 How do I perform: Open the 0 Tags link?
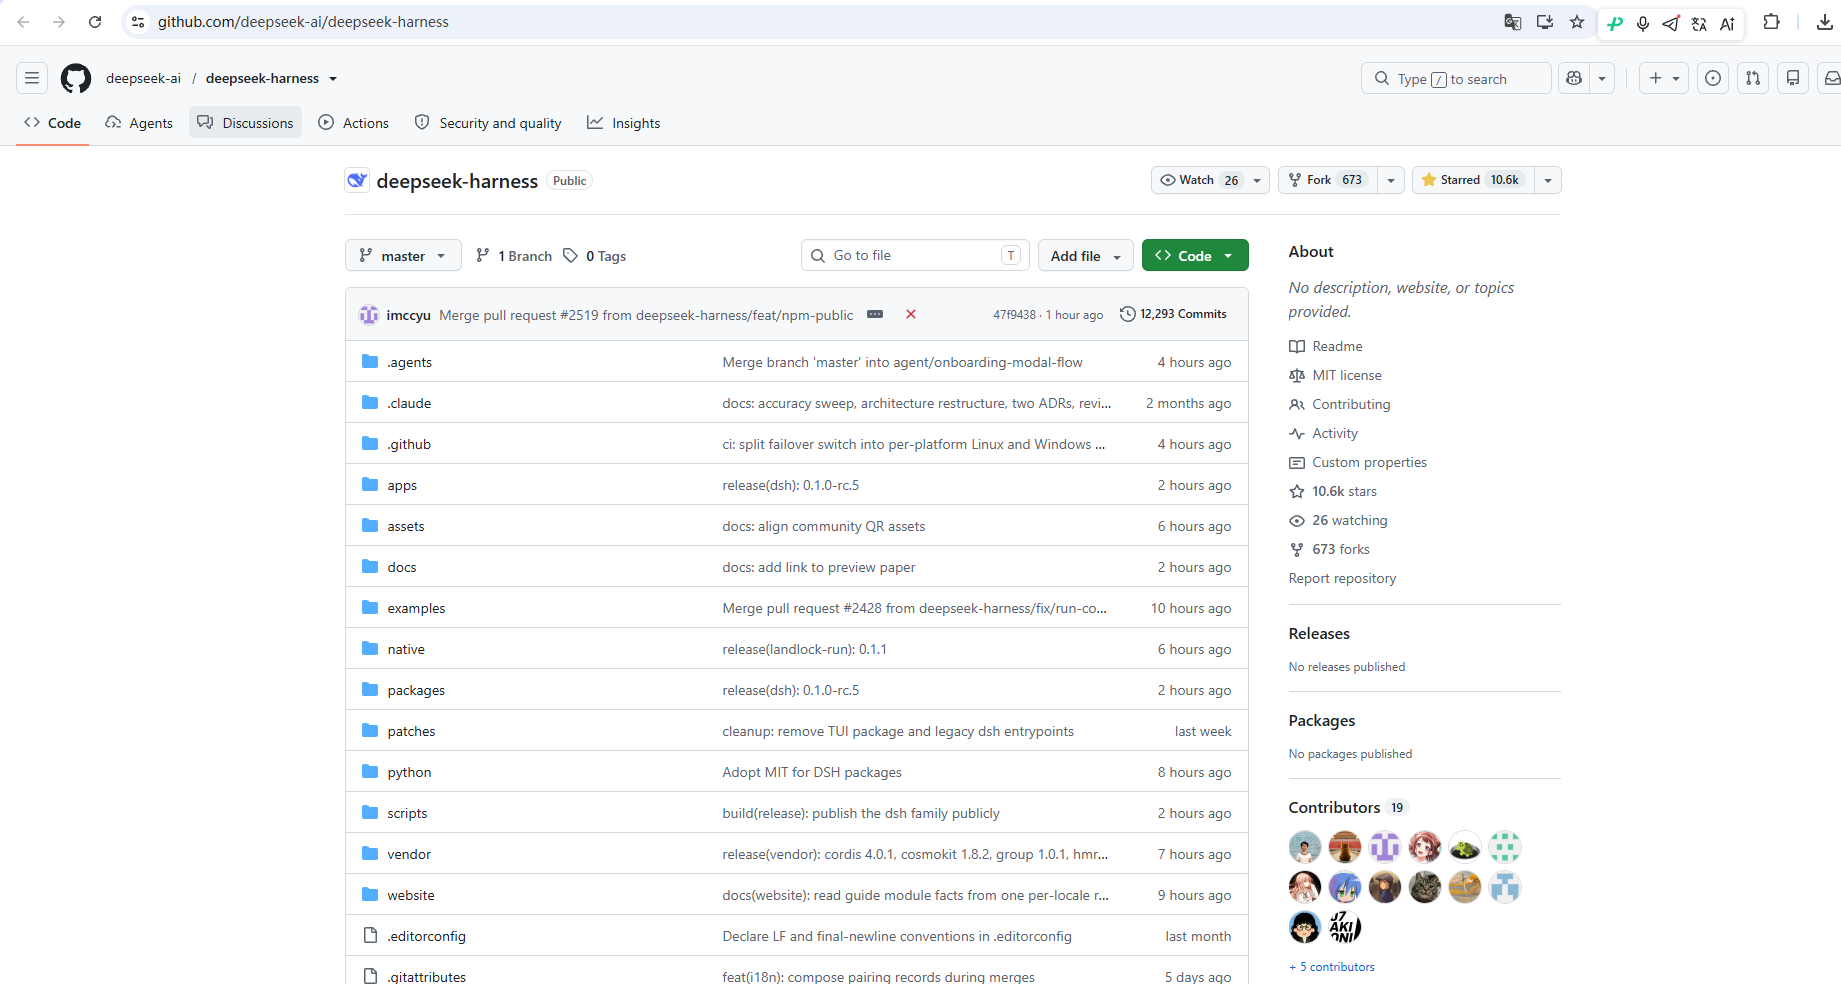click(x=595, y=256)
